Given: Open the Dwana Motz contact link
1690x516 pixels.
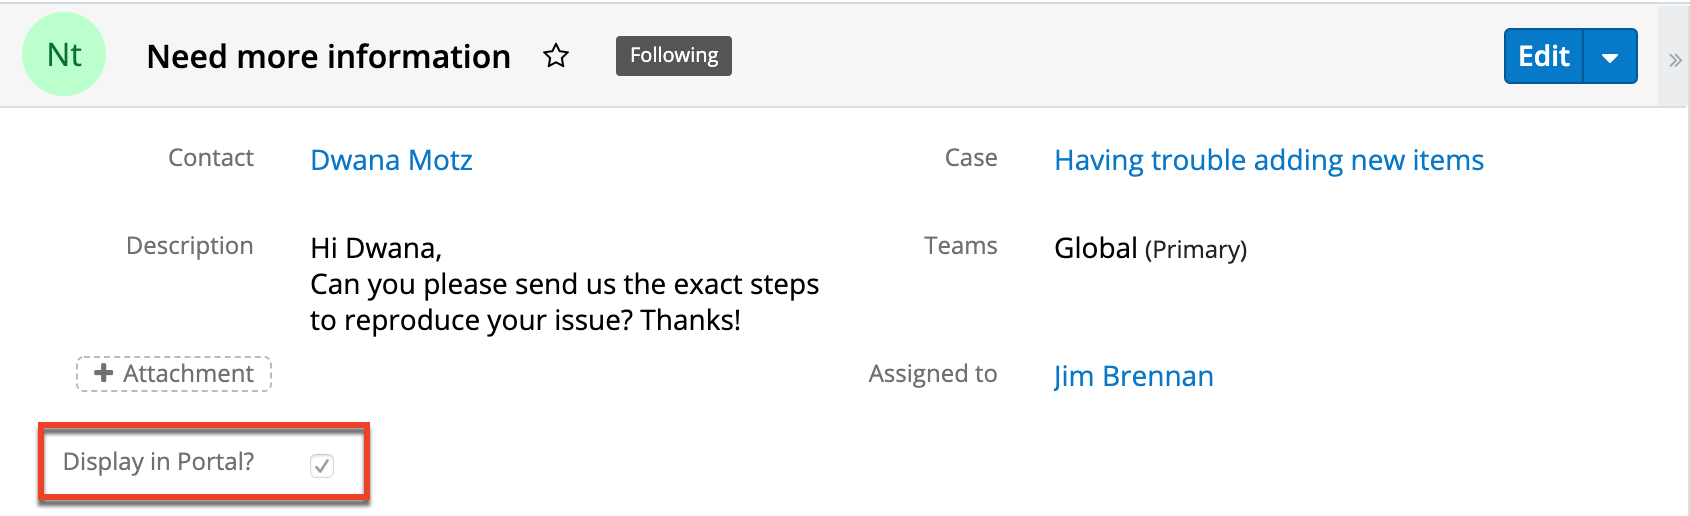Looking at the screenshot, I should (x=391, y=160).
